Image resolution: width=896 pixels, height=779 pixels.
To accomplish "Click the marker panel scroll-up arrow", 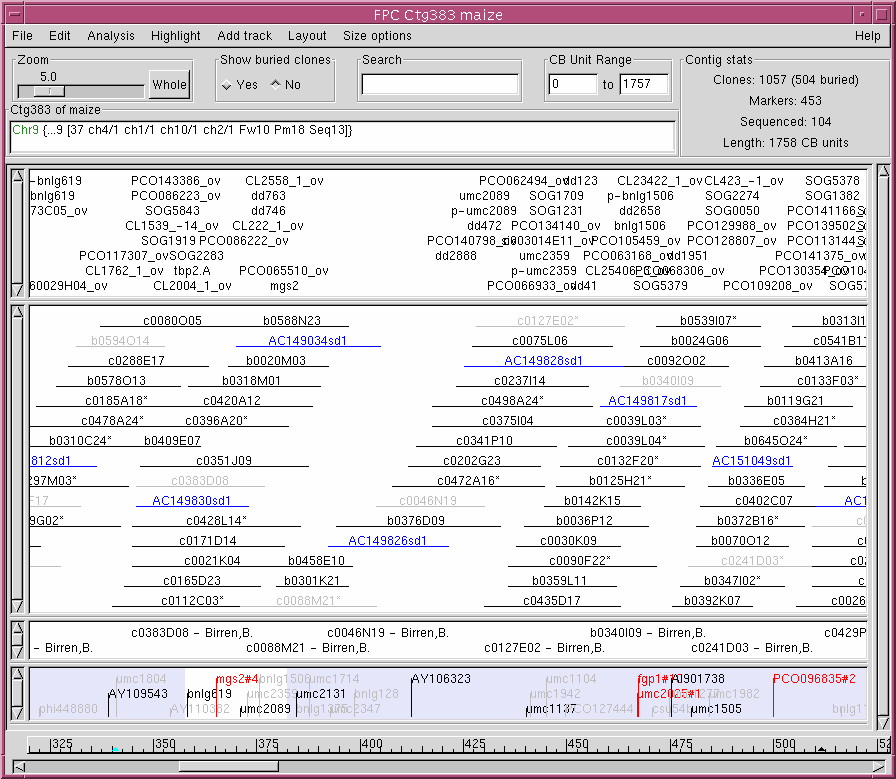I will pos(17,177).
